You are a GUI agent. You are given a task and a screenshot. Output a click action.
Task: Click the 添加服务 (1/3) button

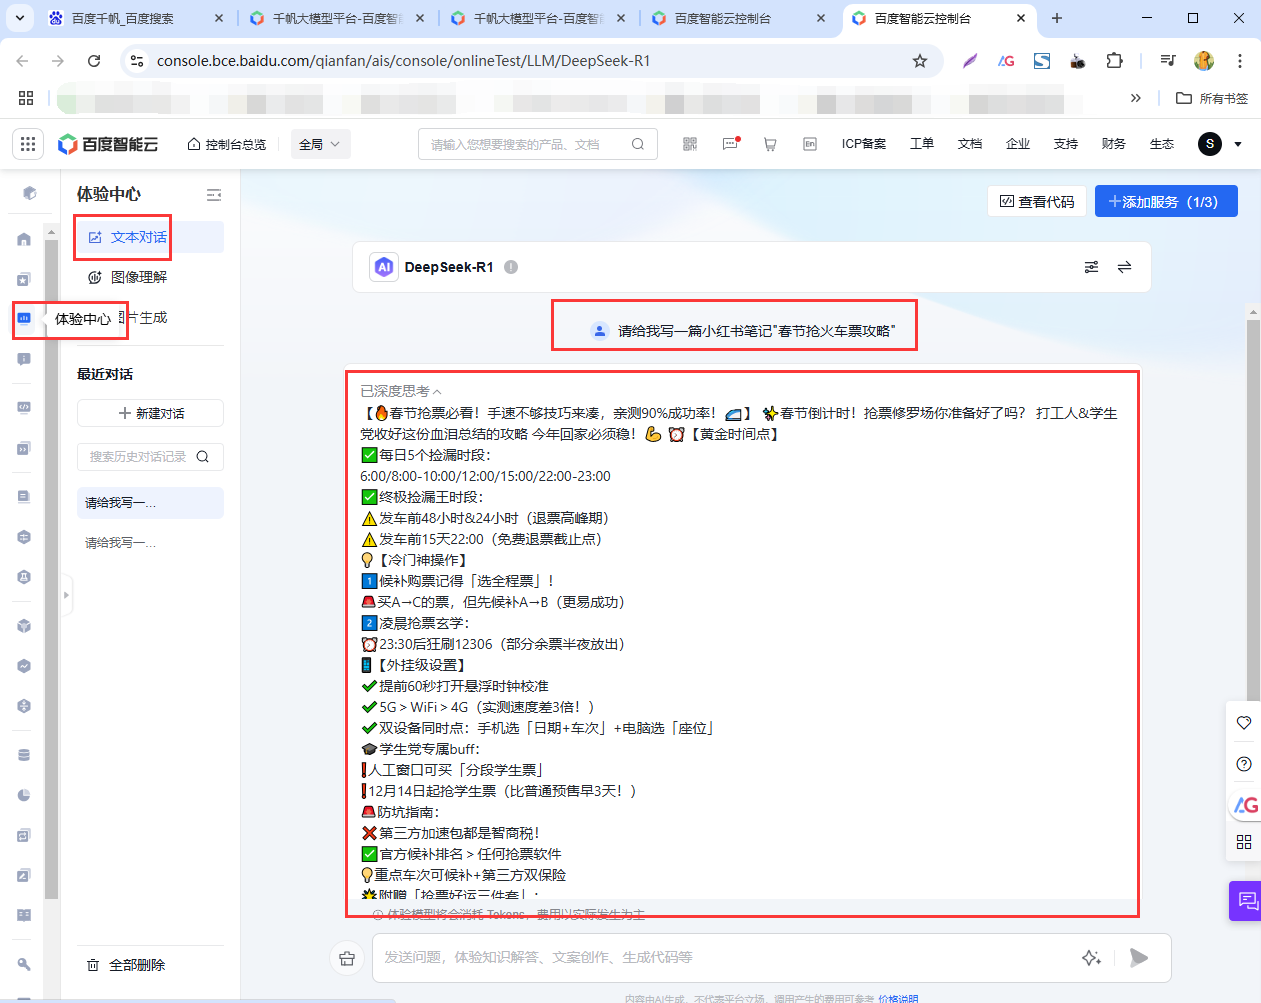coord(1165,201)
